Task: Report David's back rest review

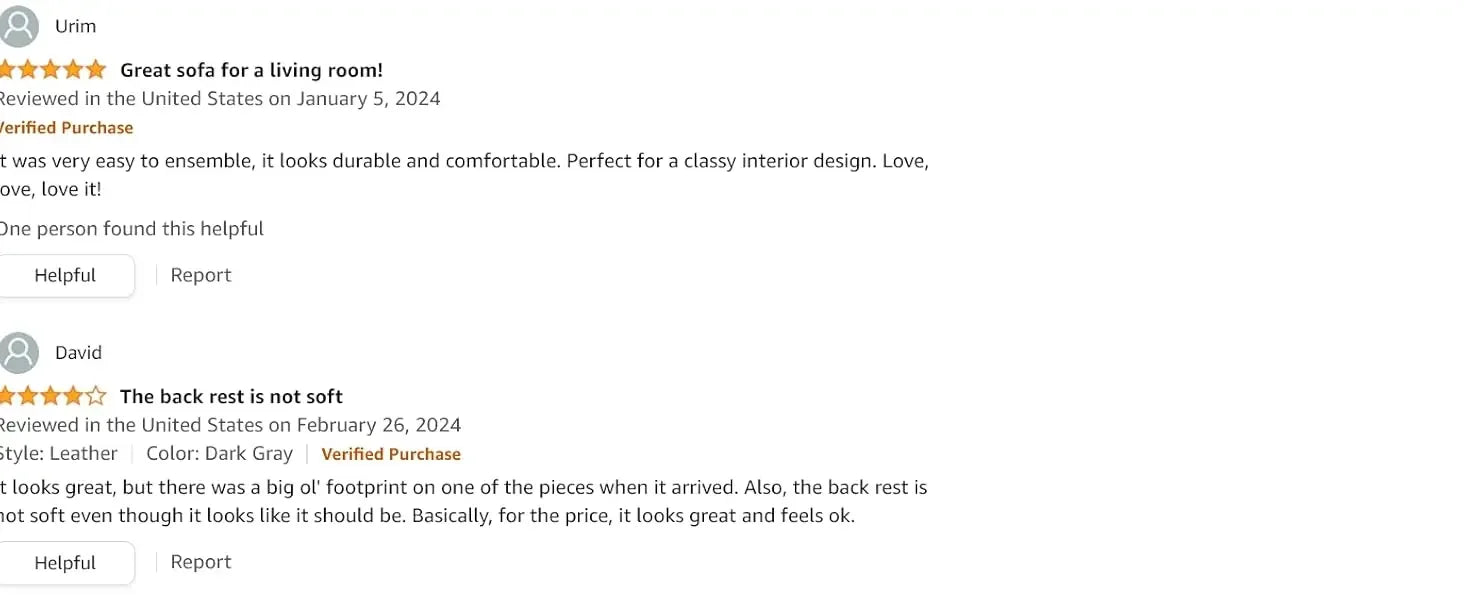Action: (x=201, y=563)
